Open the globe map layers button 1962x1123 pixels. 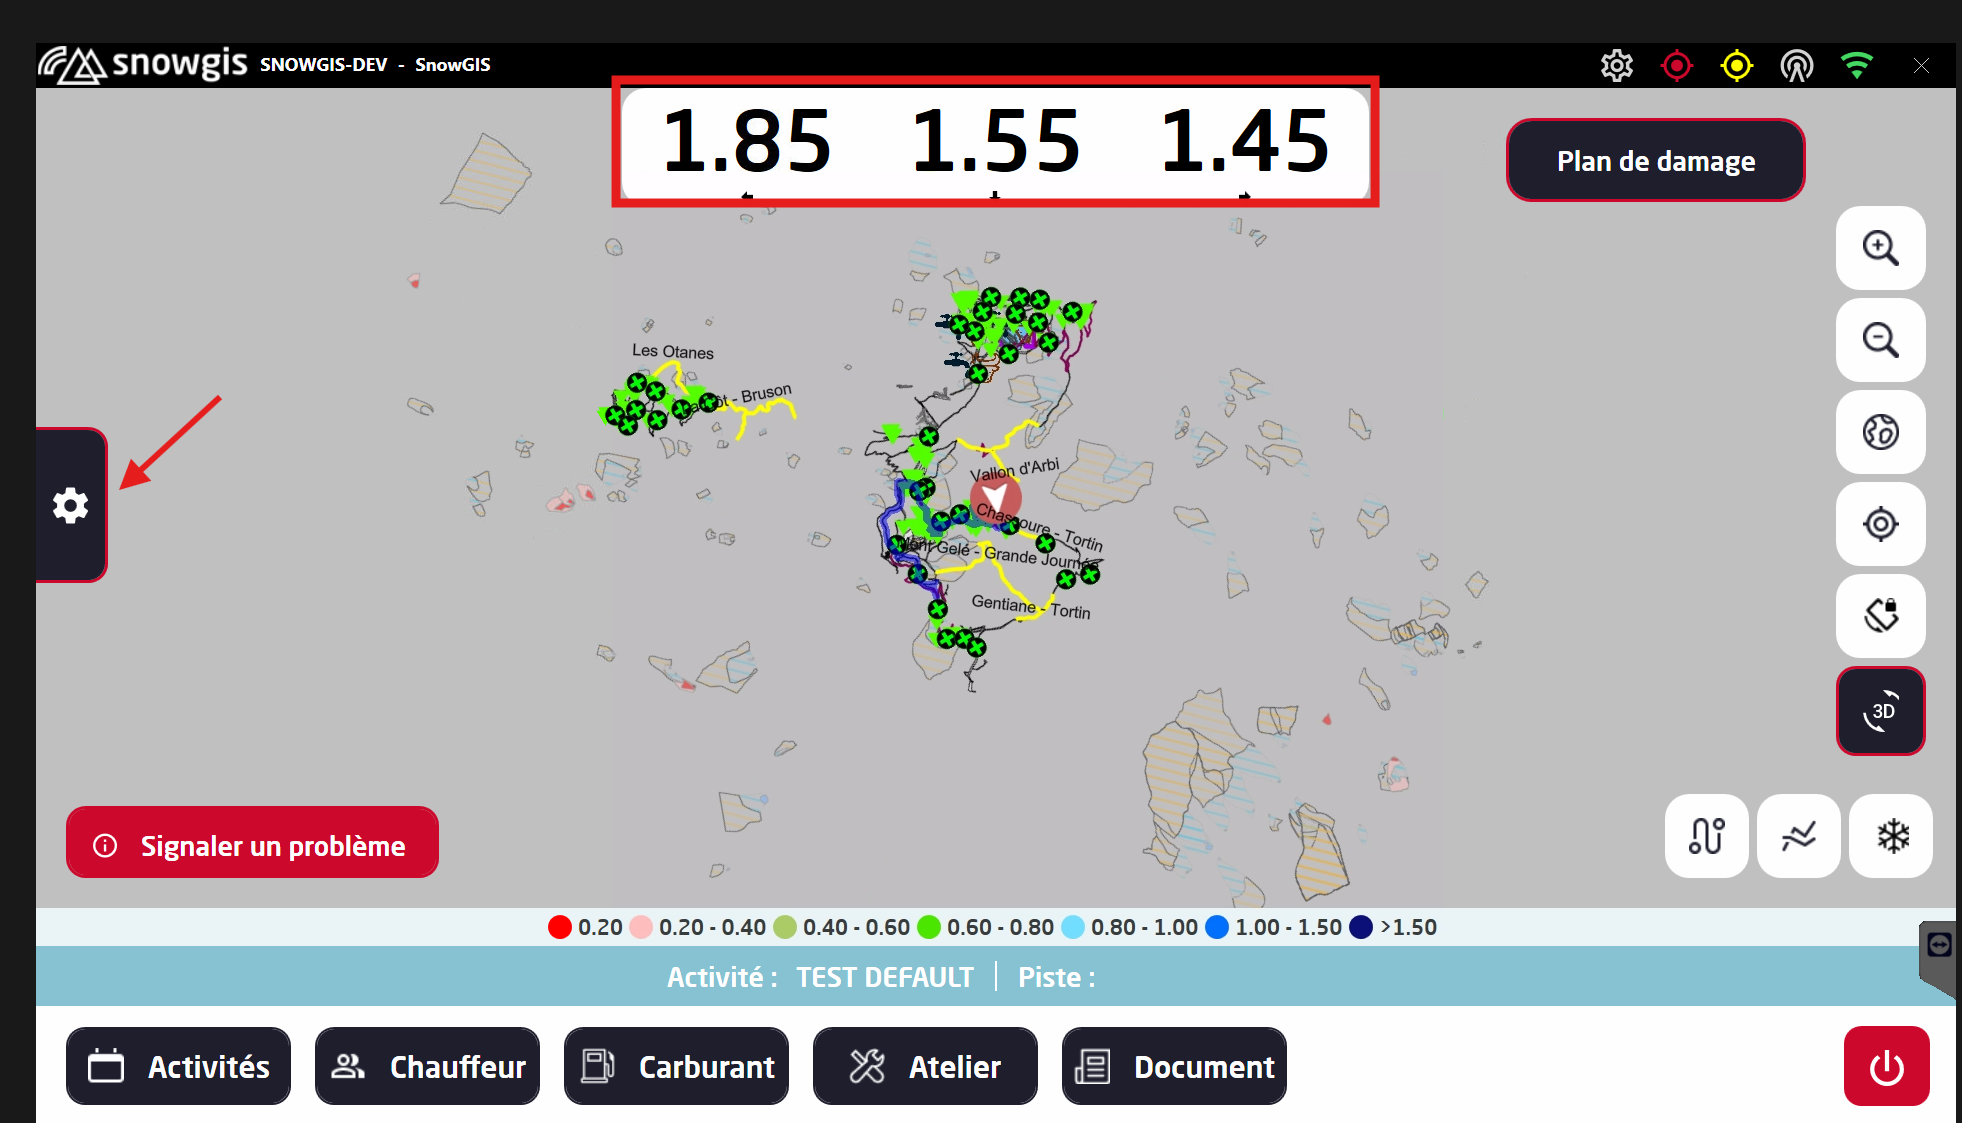pyautogui.click(x=1880, y=432)
